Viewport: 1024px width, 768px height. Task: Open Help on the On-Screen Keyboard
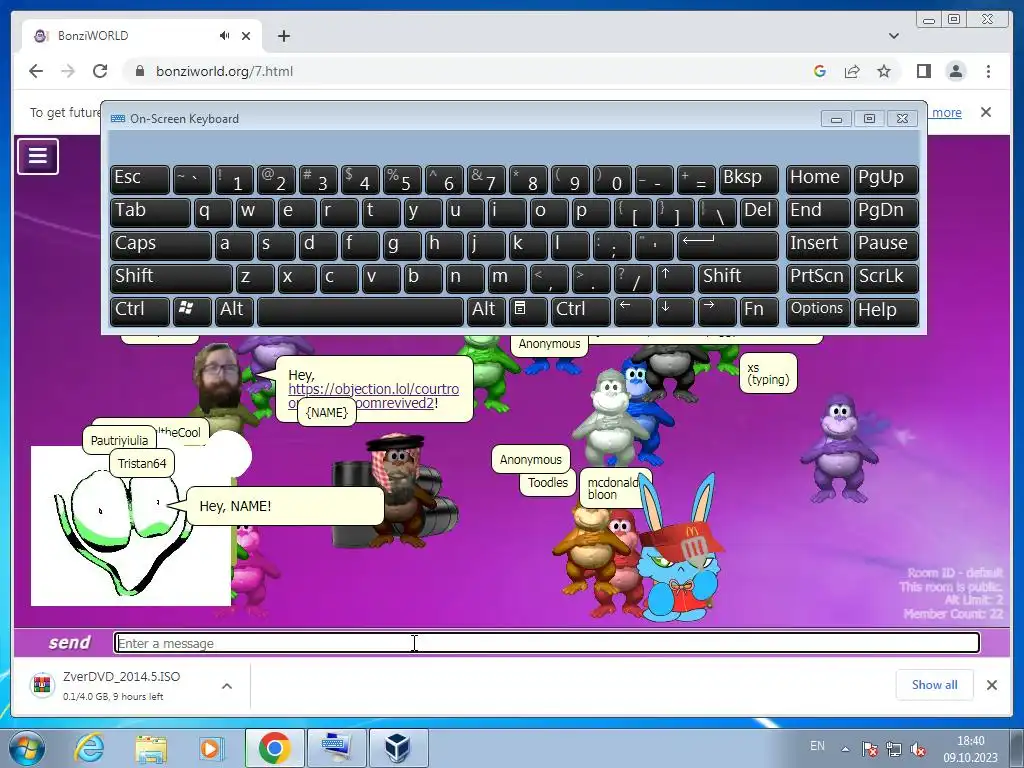pos(886,312)
